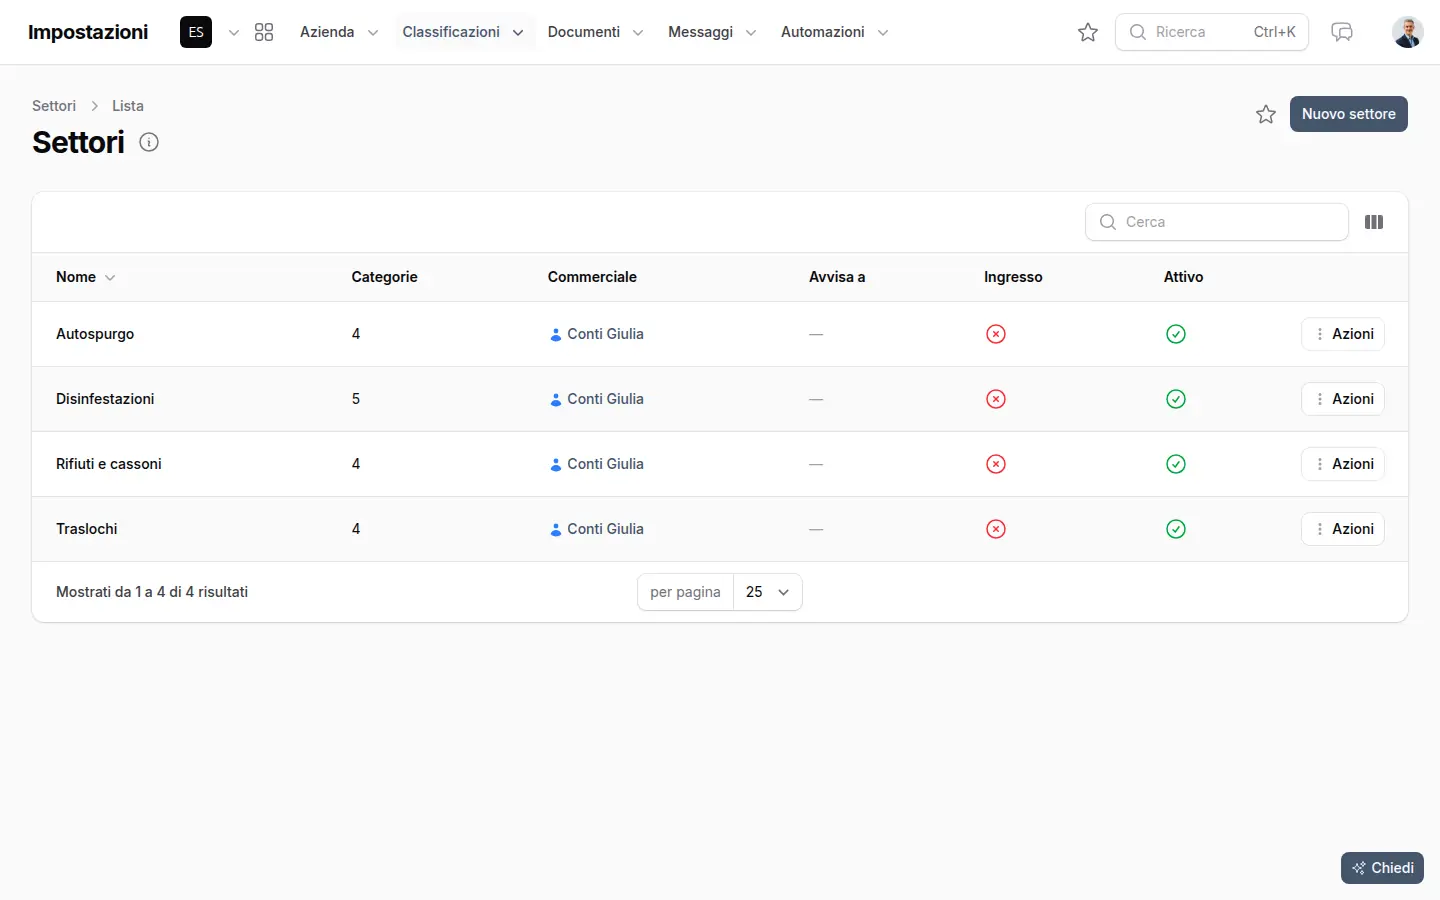Screen dimensions: 1440x900
Task: Click the ES company badge
Action: [196, 32]
